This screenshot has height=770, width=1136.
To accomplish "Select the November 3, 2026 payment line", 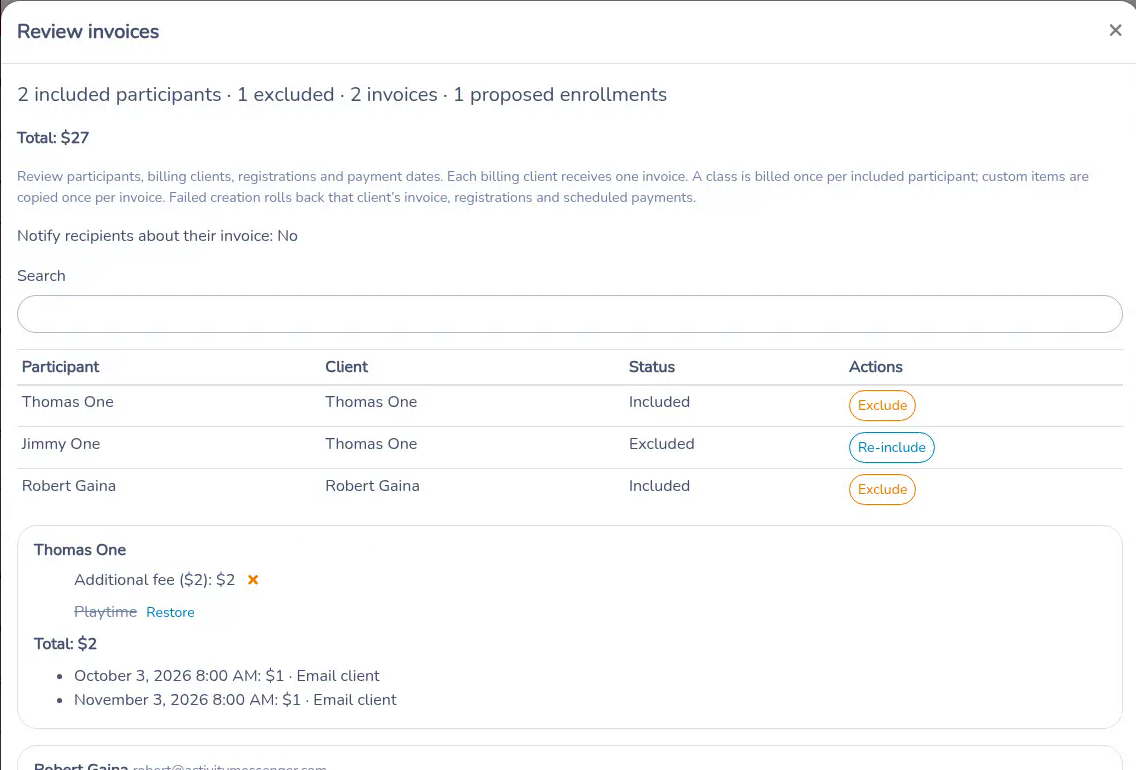I will pos(235,700).
